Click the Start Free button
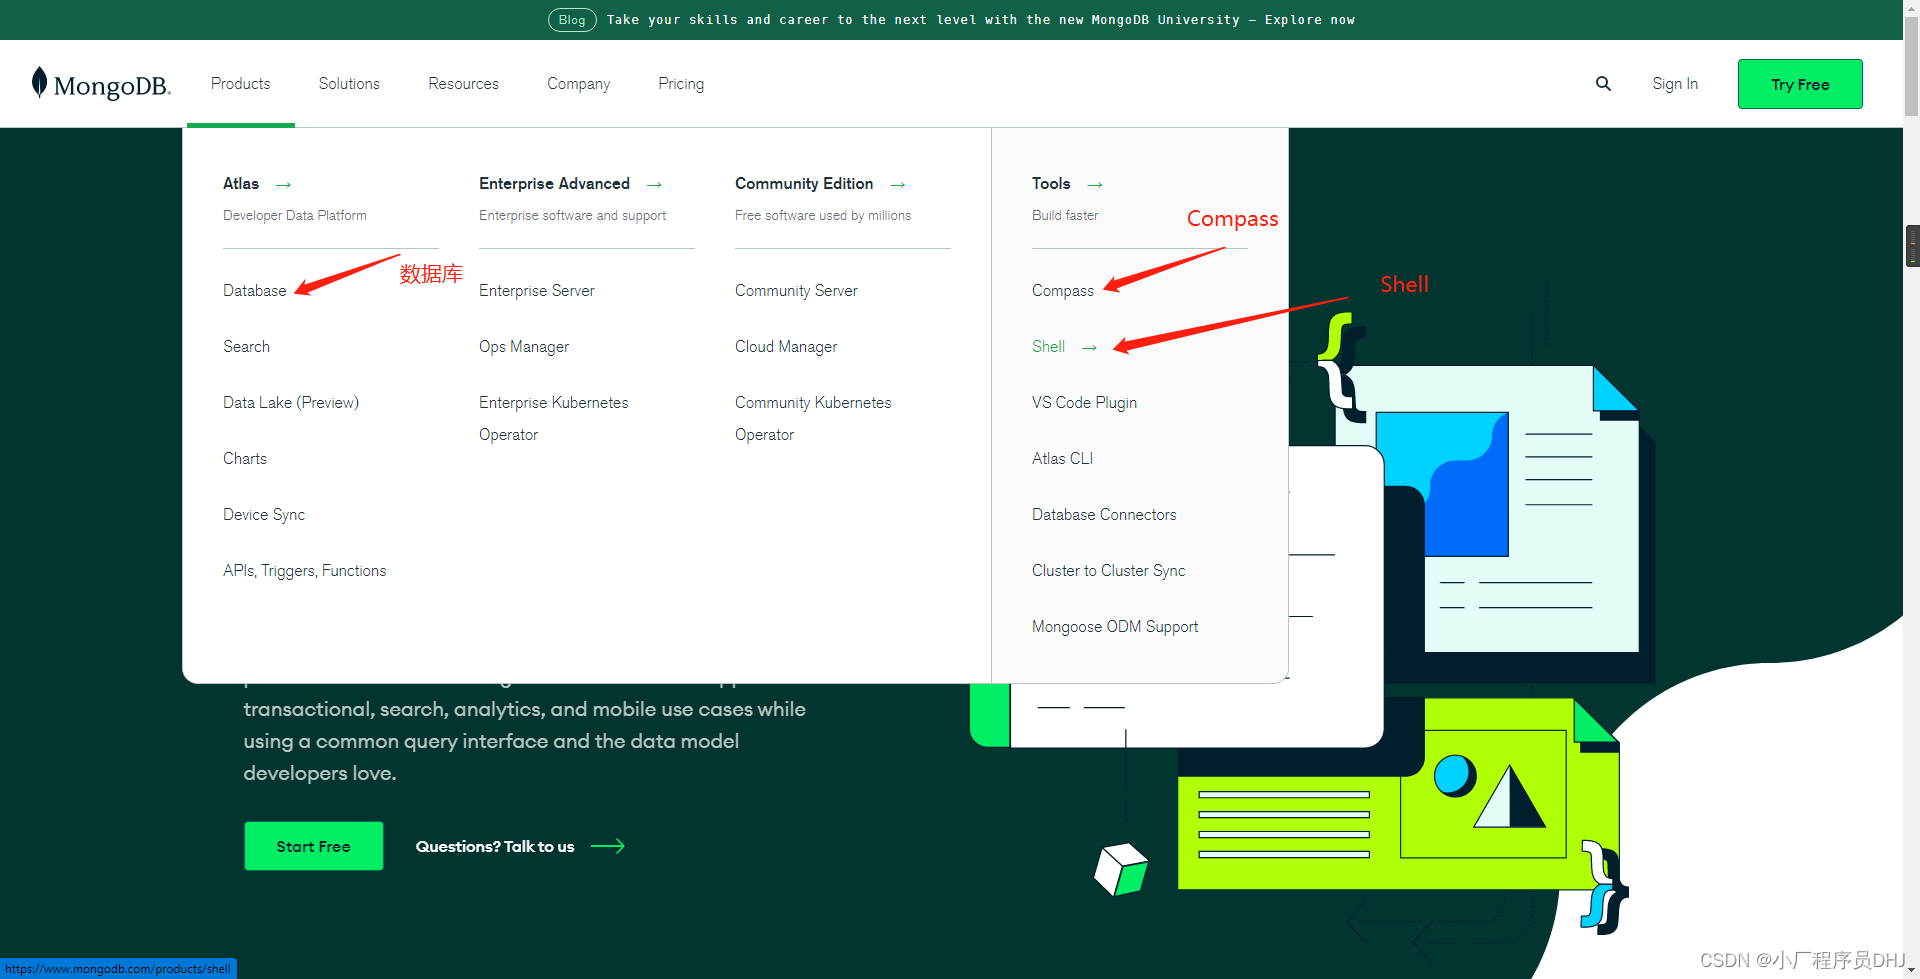 [x=314, y=846]
